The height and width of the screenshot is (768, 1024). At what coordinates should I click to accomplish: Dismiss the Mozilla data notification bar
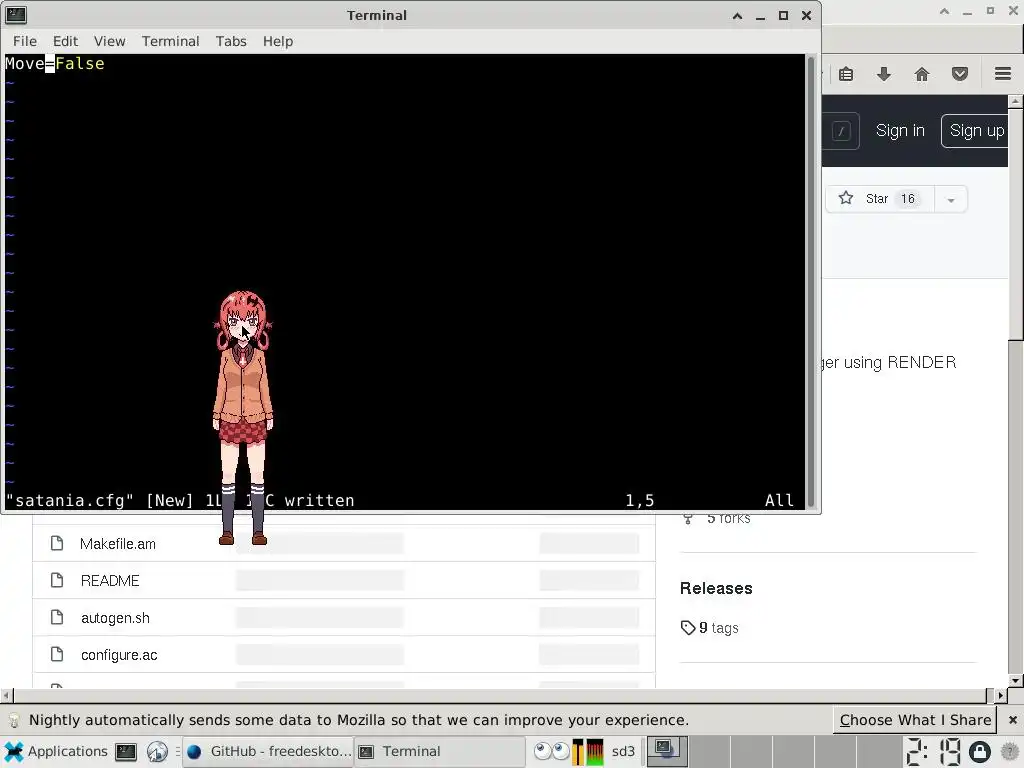coord(1012,720)
